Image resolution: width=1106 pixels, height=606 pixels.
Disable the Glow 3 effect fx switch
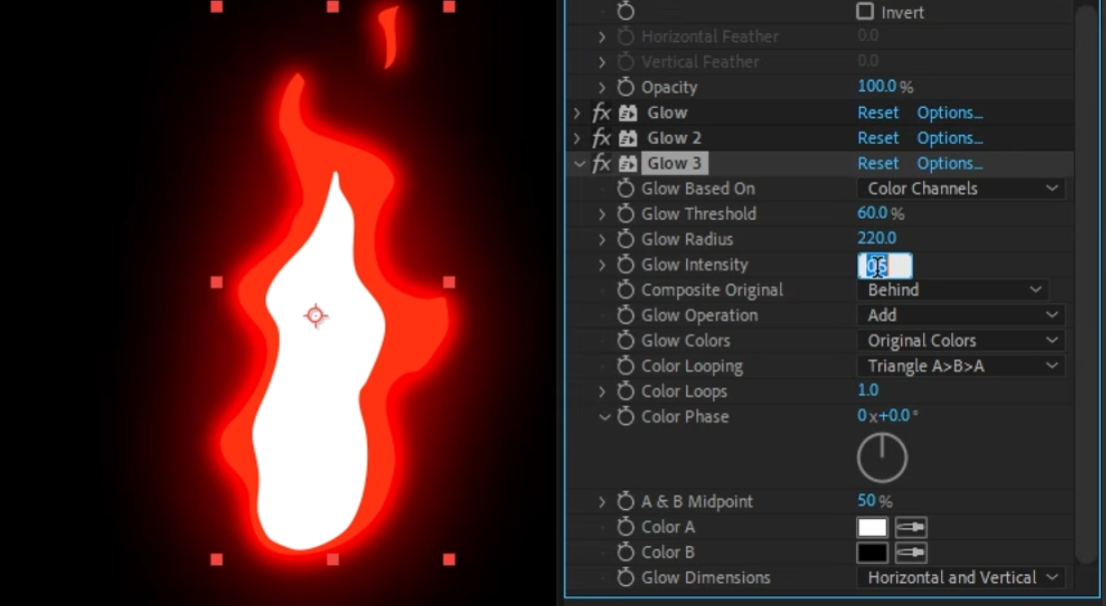tap(602, 164)
